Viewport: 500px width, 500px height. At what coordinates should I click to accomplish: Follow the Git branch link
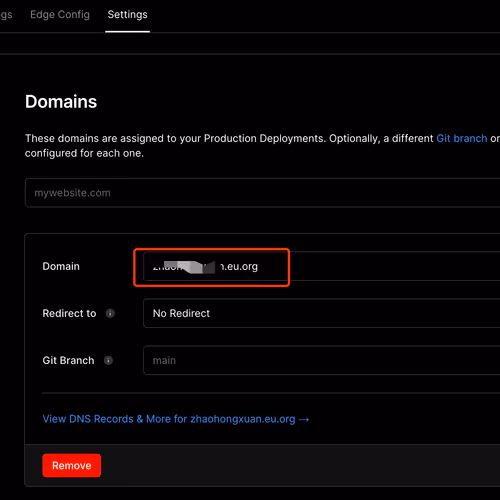point(462,138)
